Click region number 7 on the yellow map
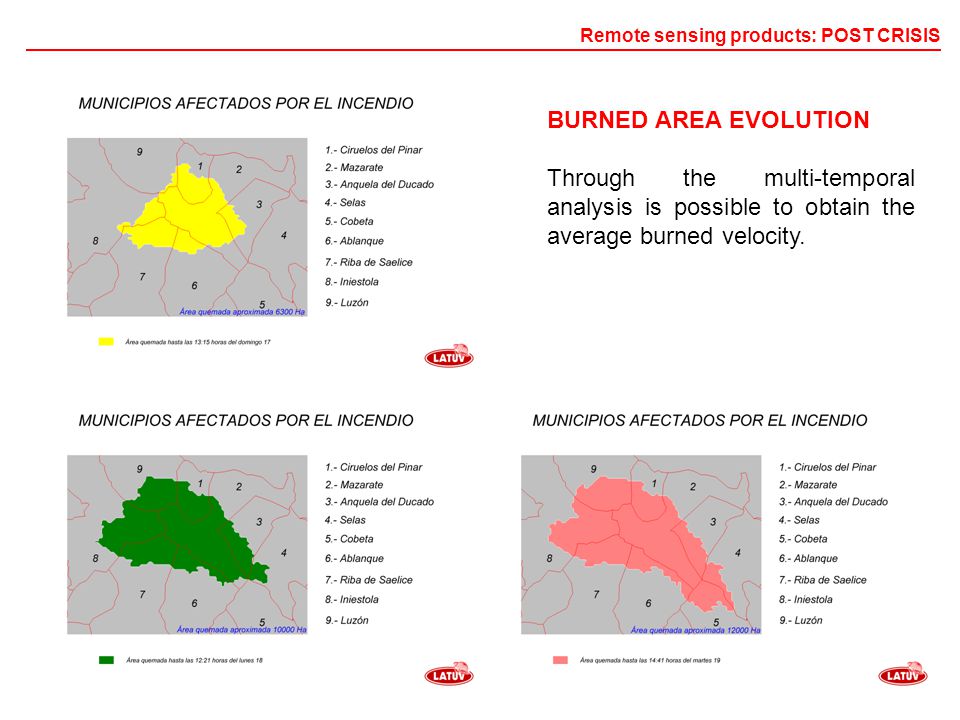Image resolution: width=960 pixels, height=720 pixels. (x=142, y=276)
